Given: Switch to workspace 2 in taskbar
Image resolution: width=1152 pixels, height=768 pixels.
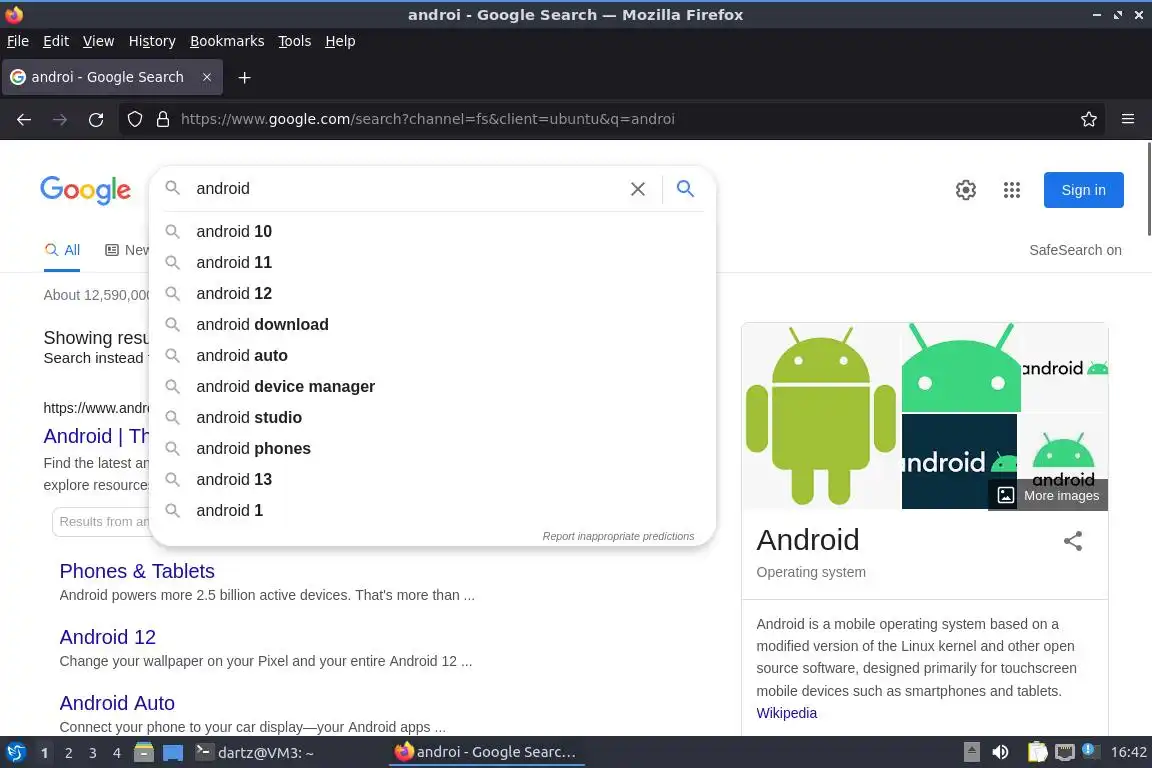Looking at the screenshot, I should click(x=68, y=753).
